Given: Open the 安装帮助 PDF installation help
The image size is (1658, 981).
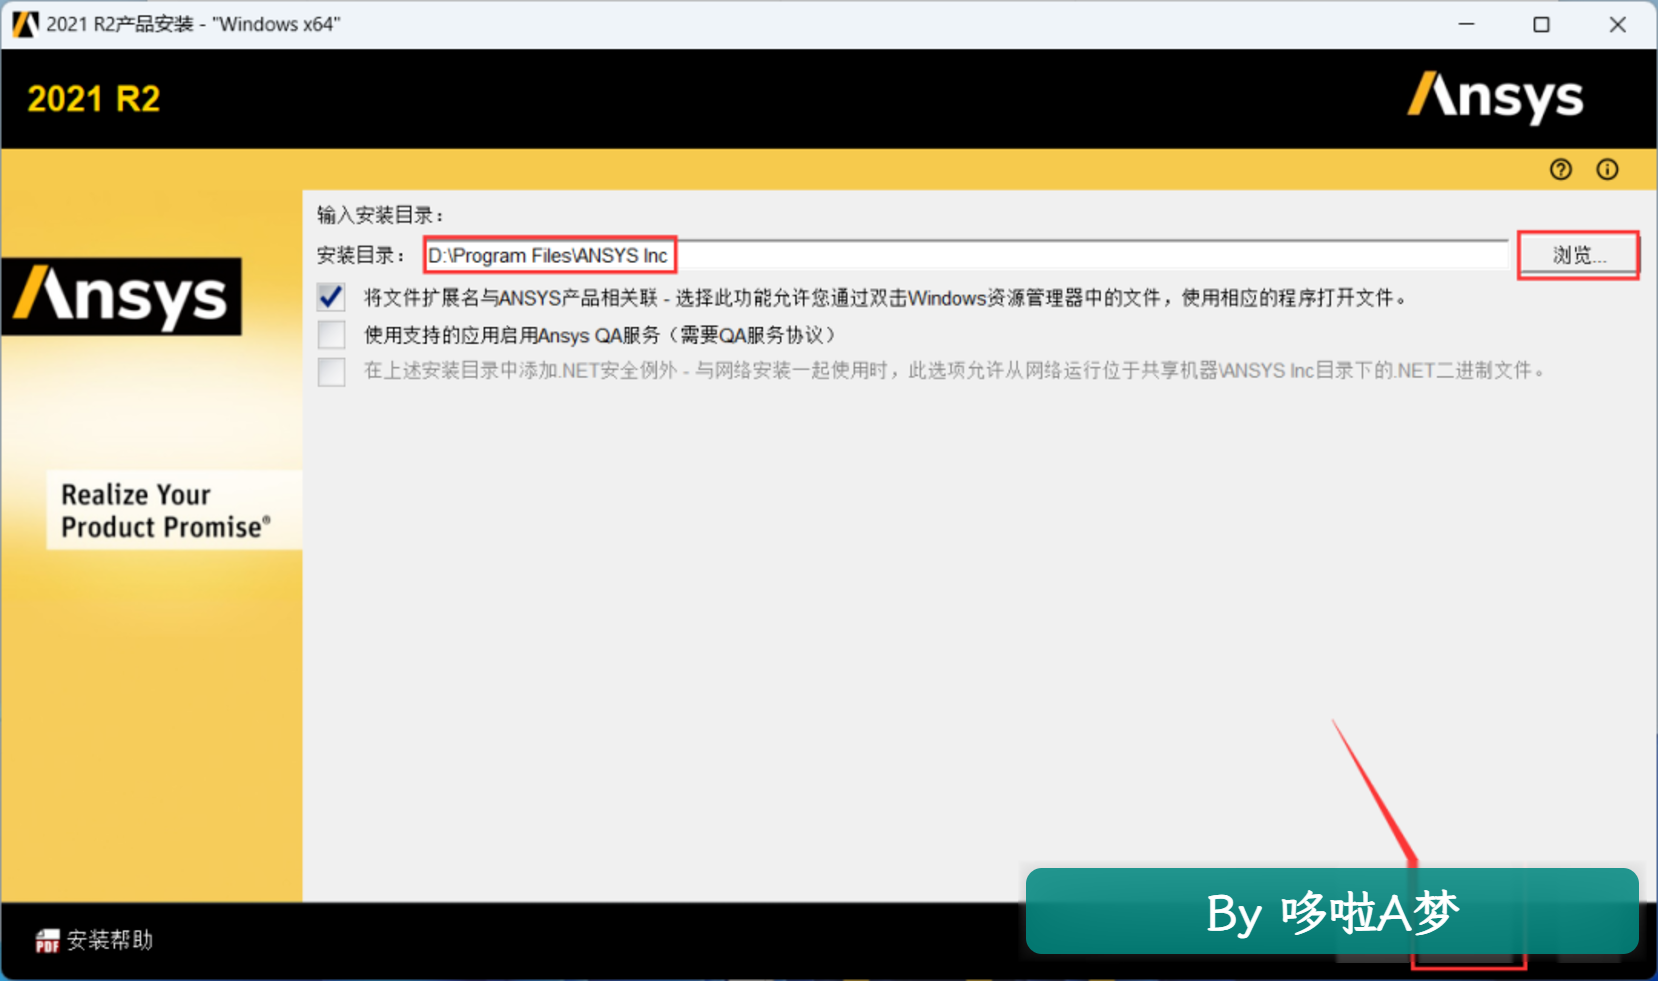Looking at the screenshot, I should (x=94, y=940).
